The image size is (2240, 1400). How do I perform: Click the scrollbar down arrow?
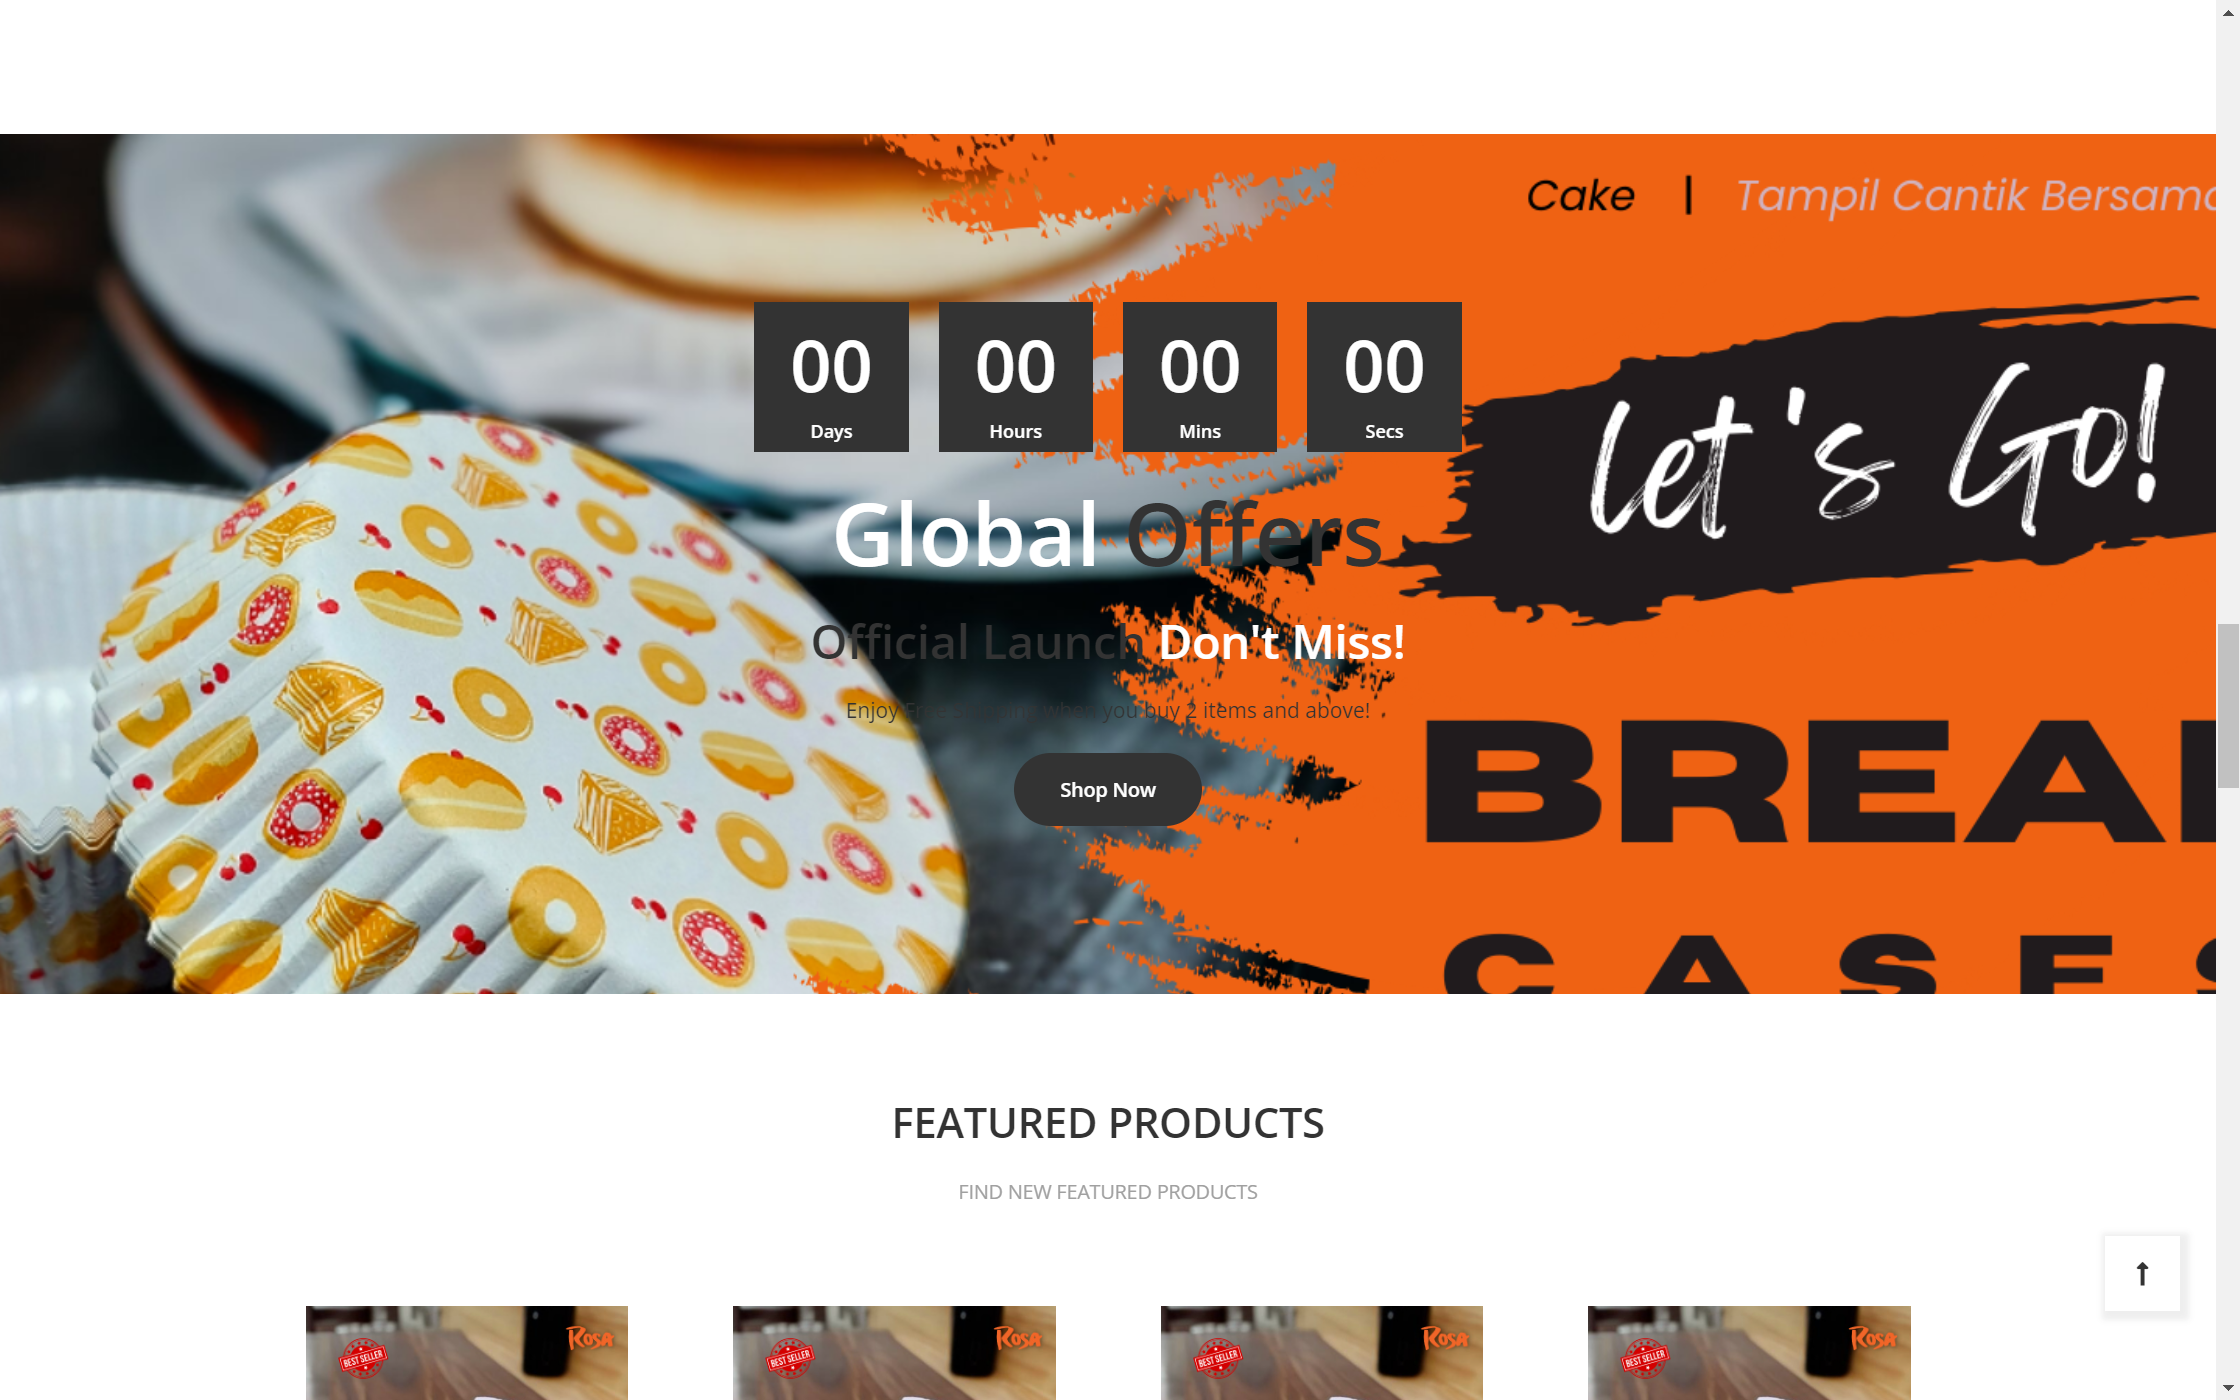2228,1388
